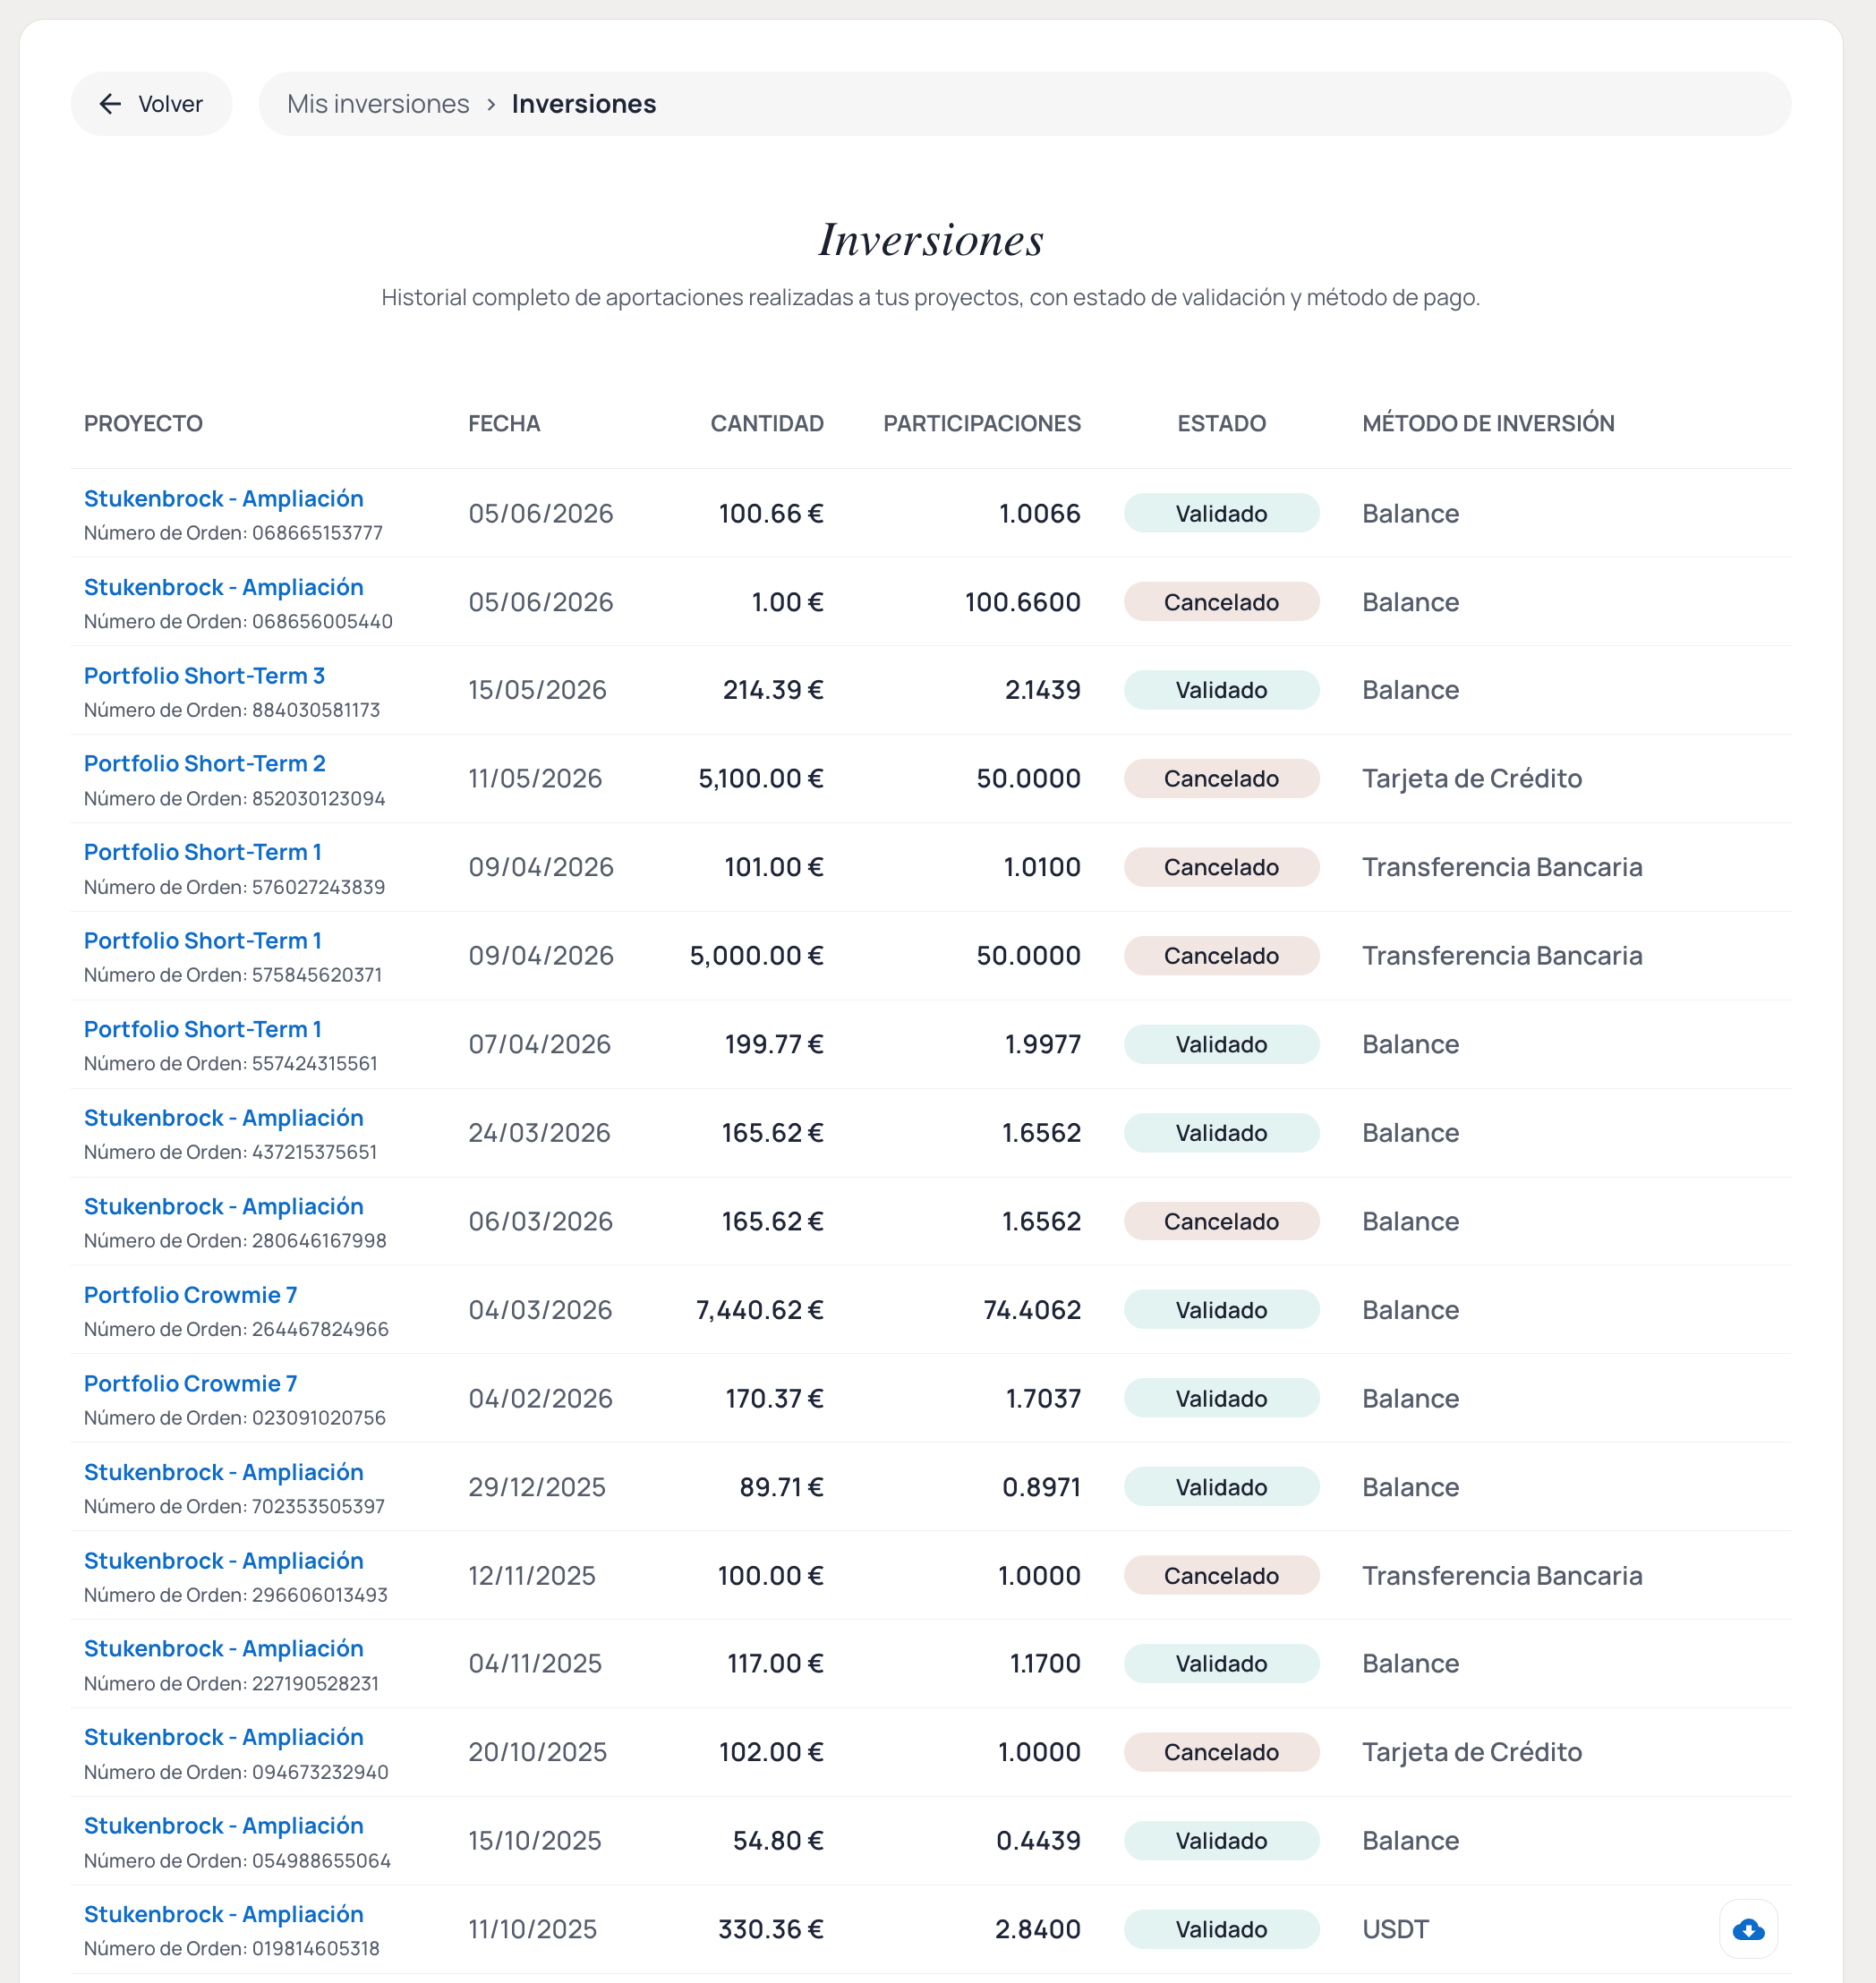Open Stukenbrock - Ampliación paid with USDT
The width and height of the screenshot is (1876, 1983).
(223, 1913)
